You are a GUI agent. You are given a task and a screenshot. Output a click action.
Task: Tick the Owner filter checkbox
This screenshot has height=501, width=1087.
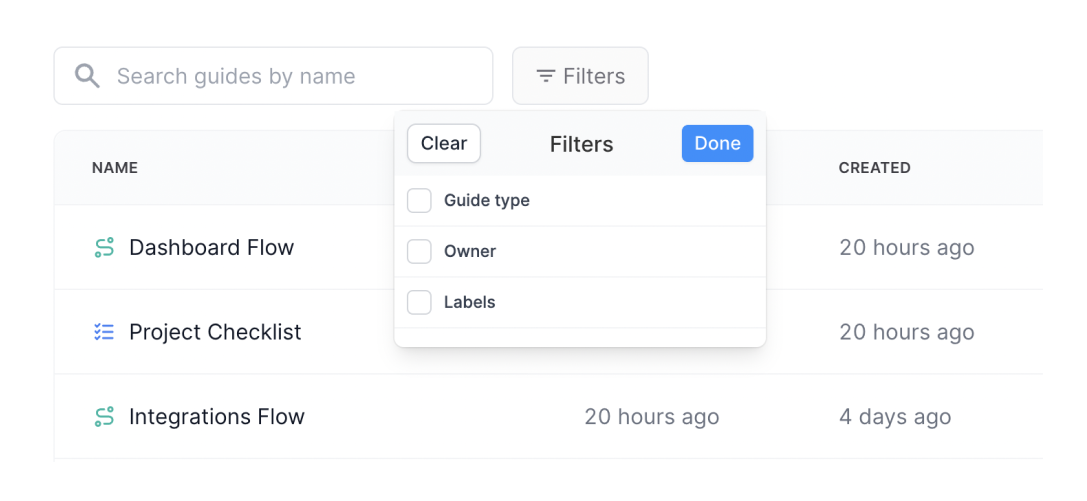coord(419,252)
